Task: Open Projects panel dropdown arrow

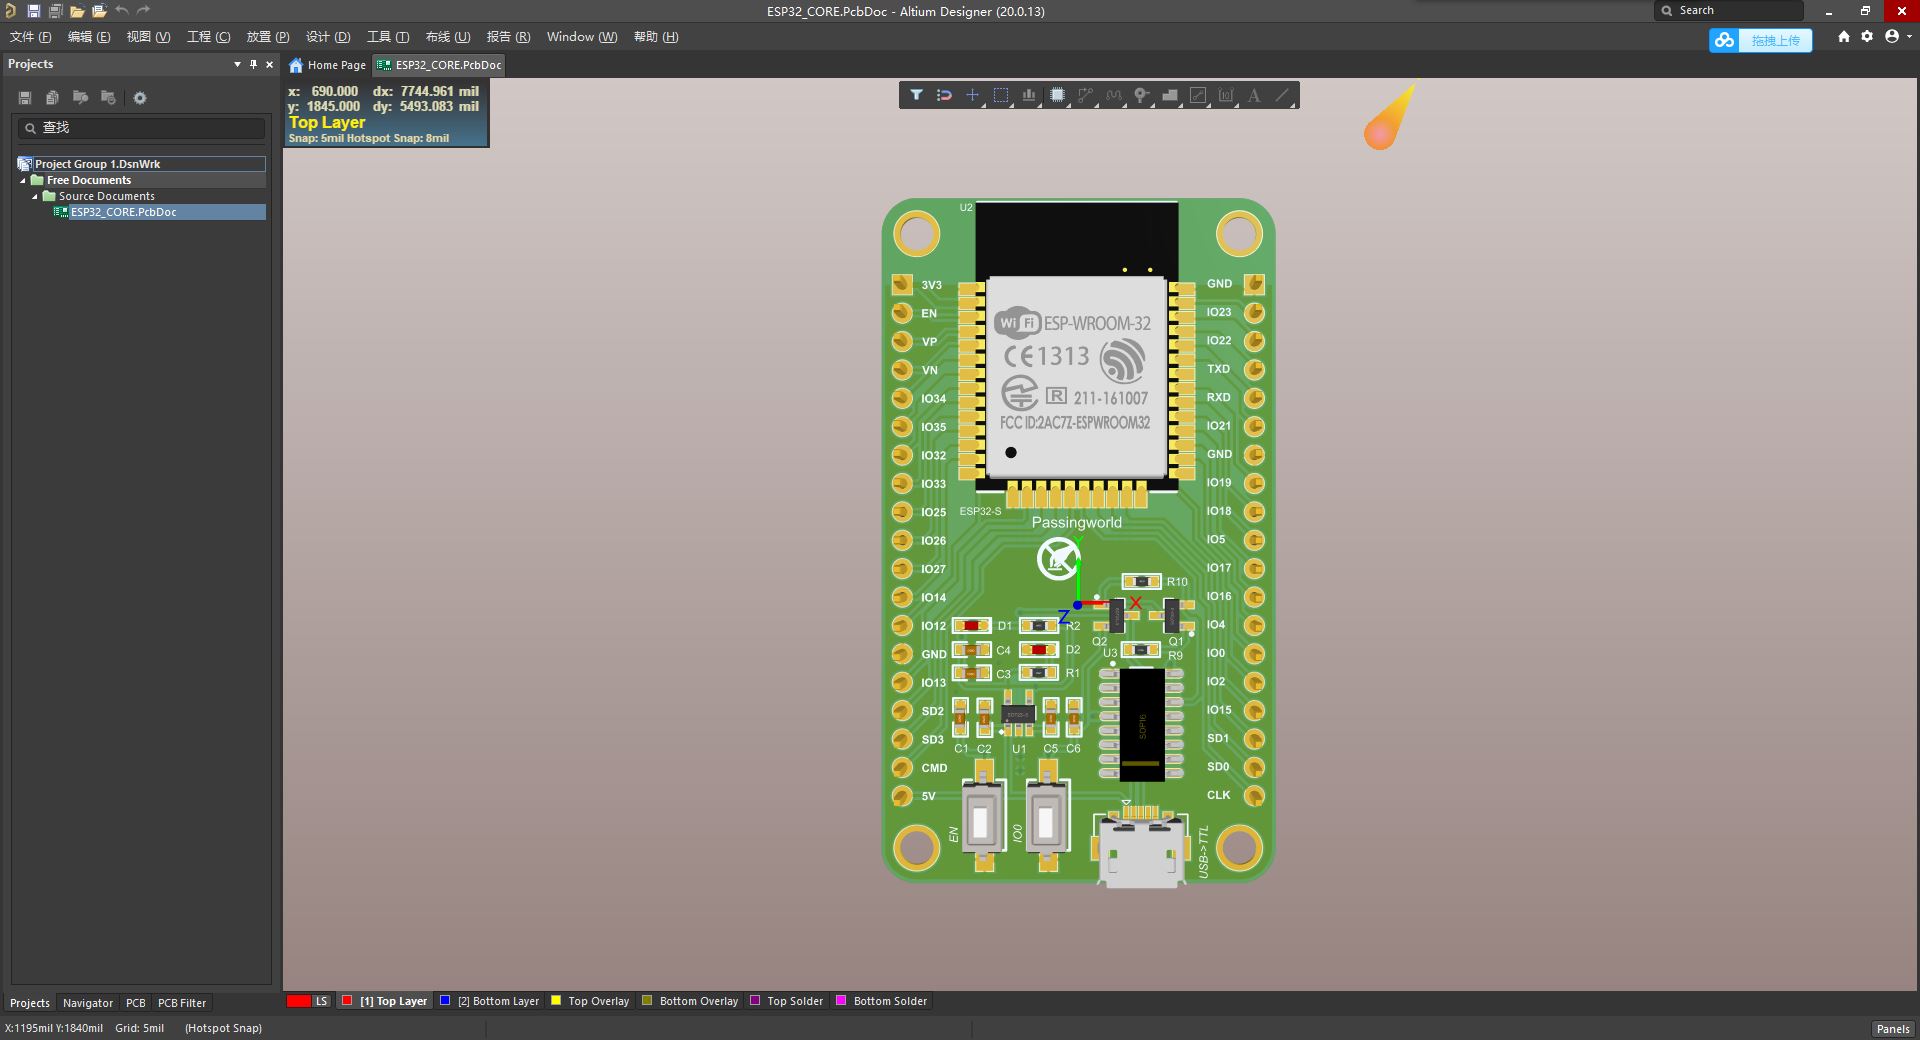Action: coord(237,64)
